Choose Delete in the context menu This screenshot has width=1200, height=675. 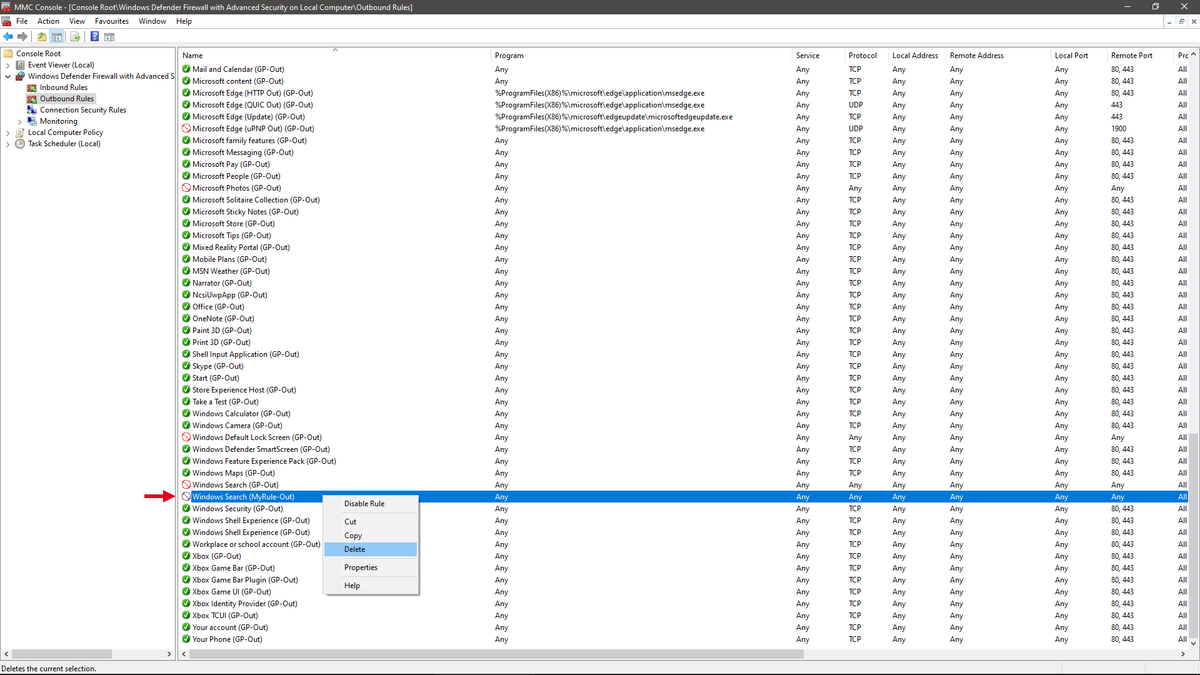[x=370, y=549]
